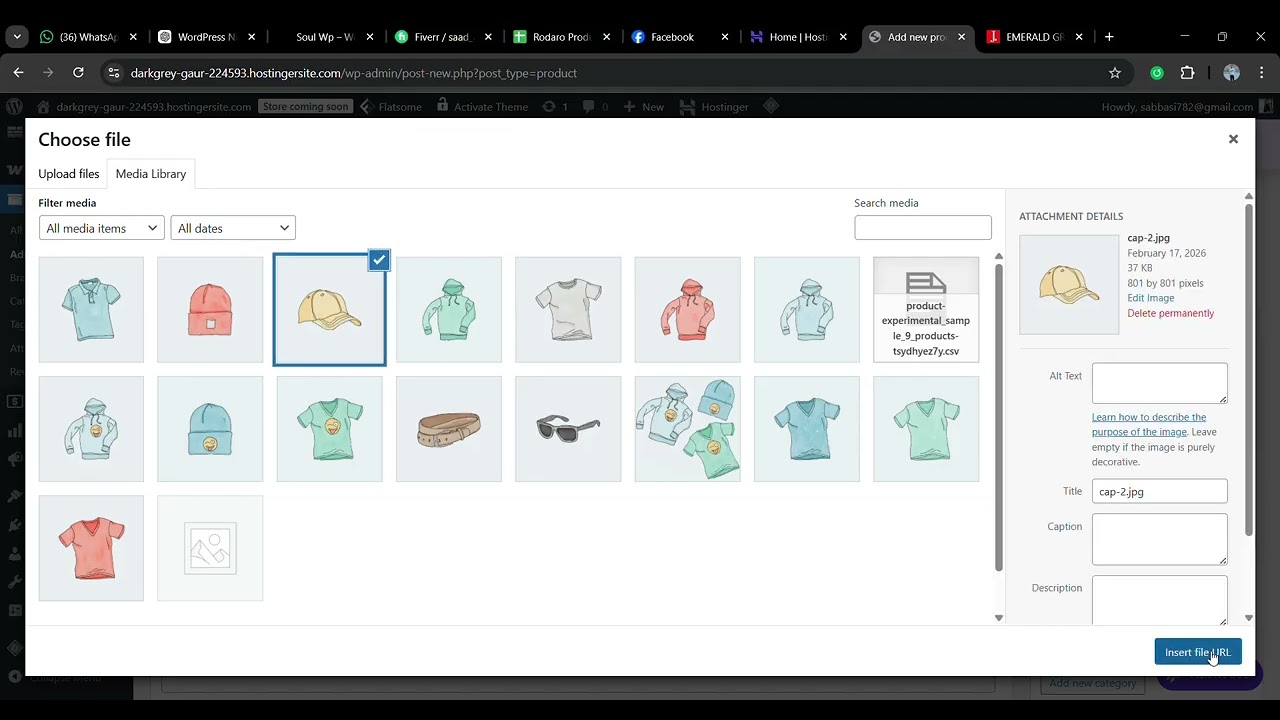Select the red beanie thumbnail
Viewport: 1280px width, 720px height.
(210, 310)
